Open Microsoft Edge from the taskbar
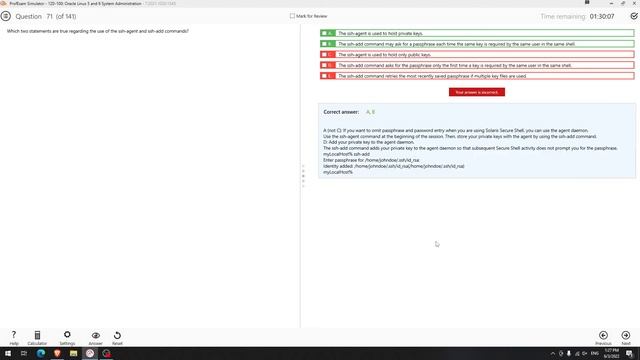The image size is (640, 360). pyautogui.click(x=40, y=353)
